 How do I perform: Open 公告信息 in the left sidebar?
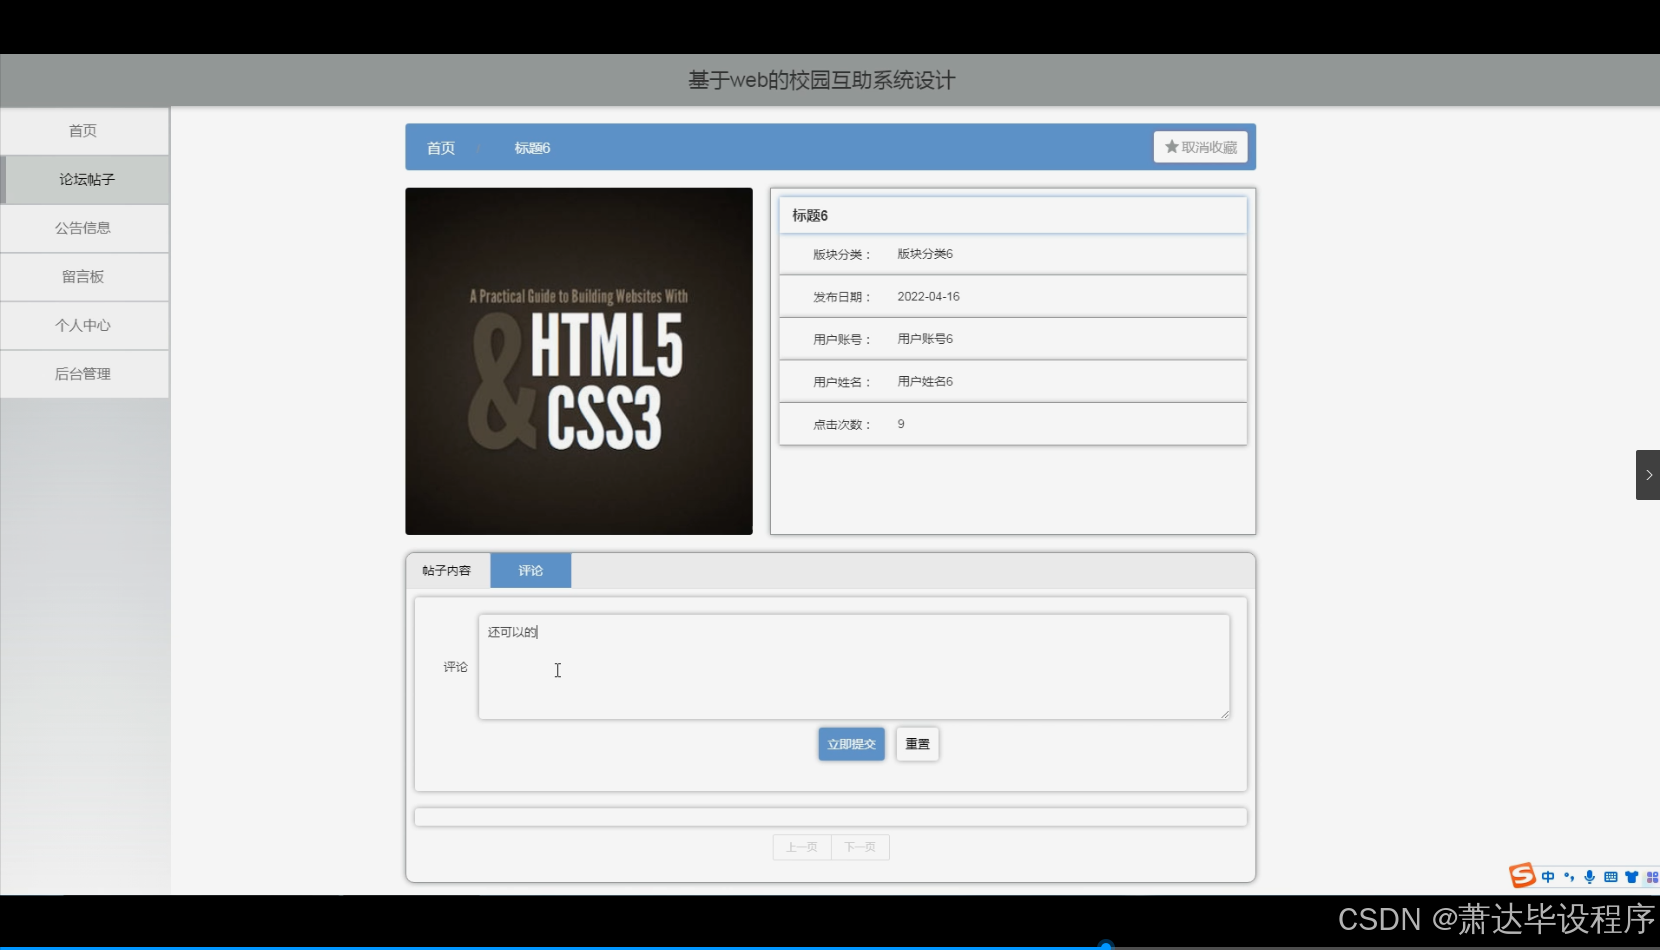[x=84, y=228]
